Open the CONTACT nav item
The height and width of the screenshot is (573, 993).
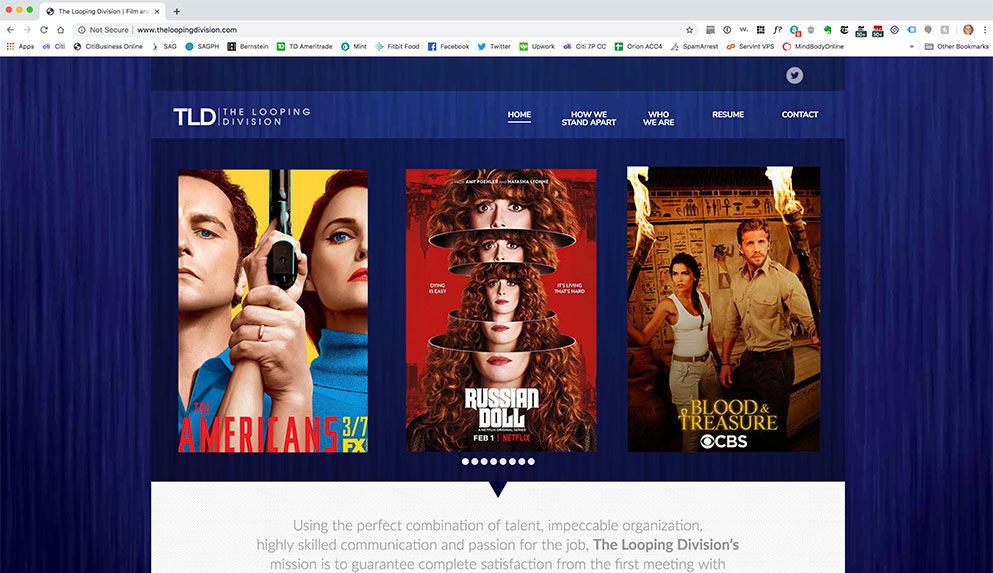[x=800, y=115]
